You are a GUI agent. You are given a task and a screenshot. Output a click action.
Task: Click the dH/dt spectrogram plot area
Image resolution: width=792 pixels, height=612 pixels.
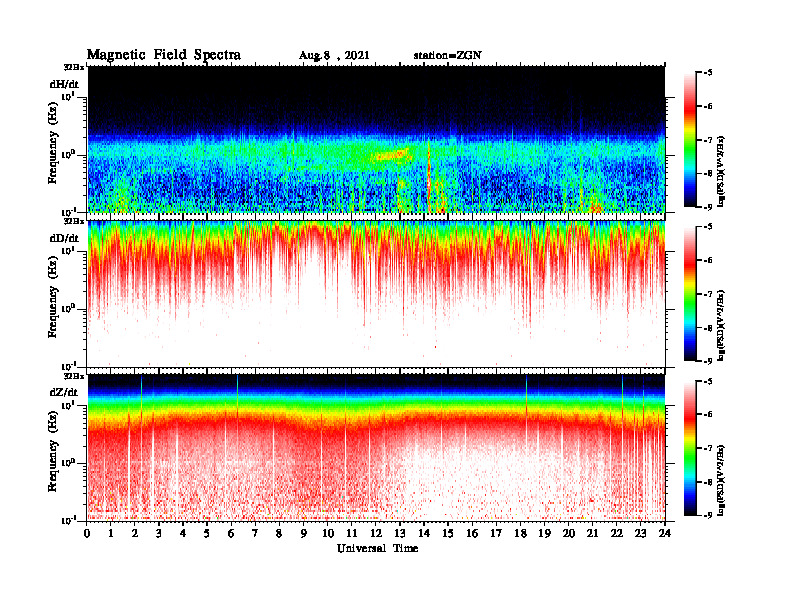(376, 139)
